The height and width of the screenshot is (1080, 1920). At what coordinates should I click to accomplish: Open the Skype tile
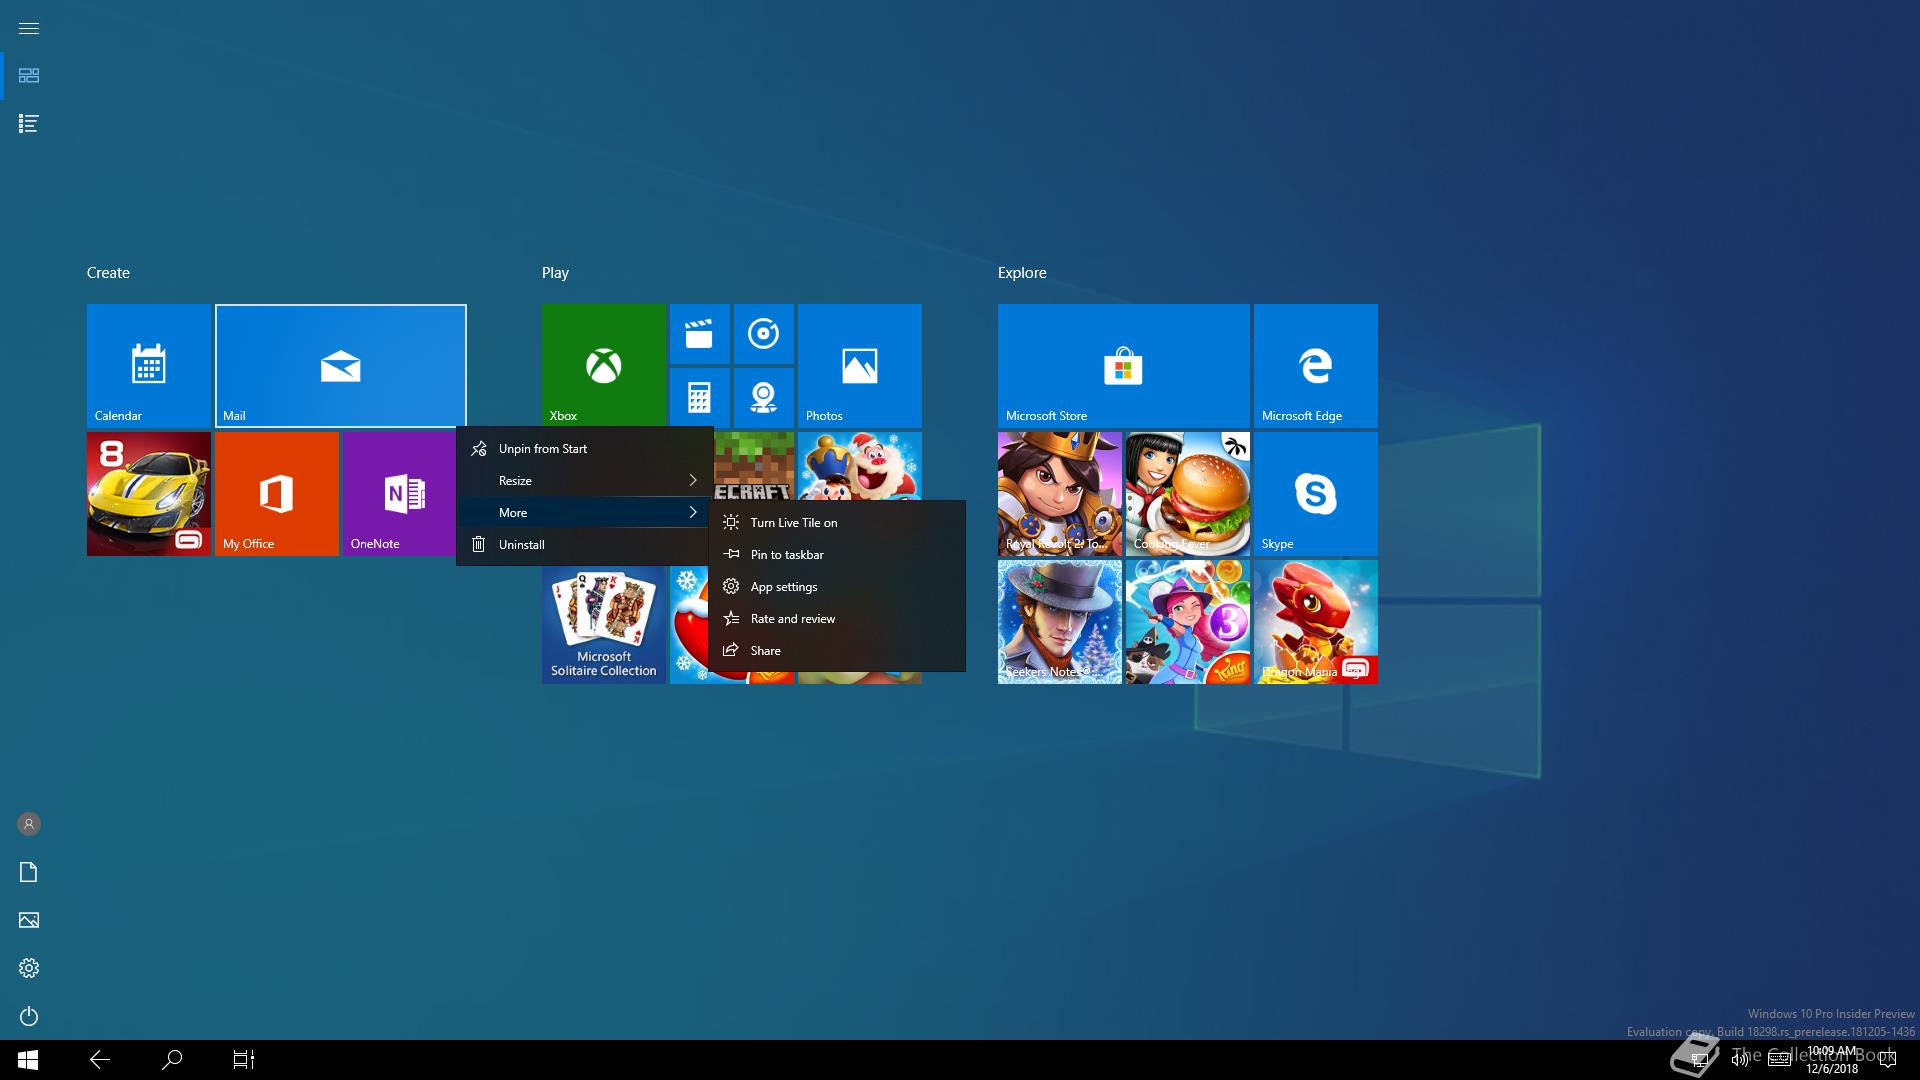point(1315,494)
